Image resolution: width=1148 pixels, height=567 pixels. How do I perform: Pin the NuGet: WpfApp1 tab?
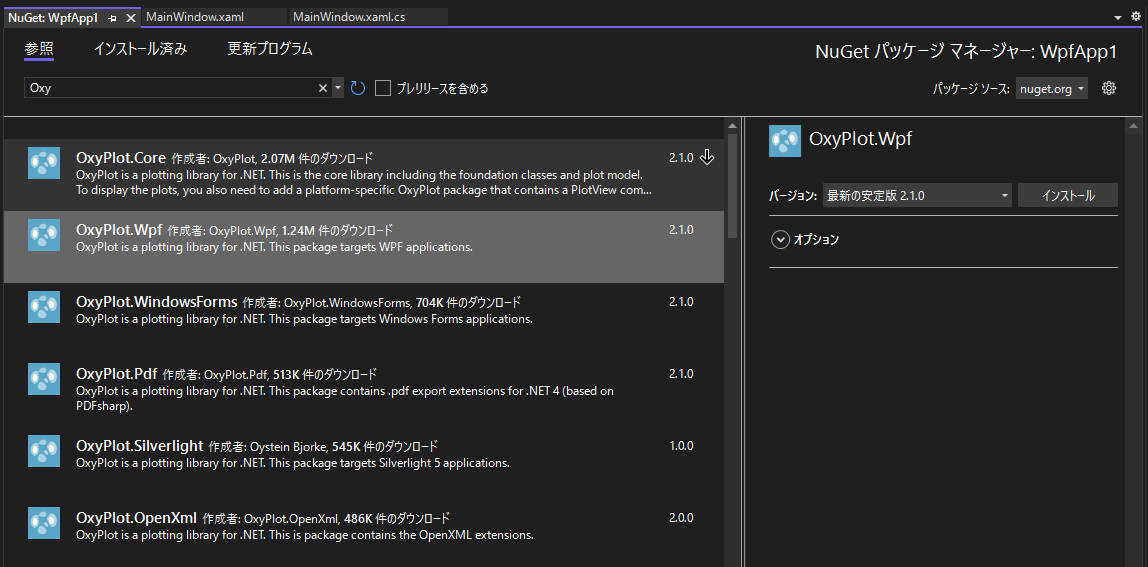click(111, 17)
